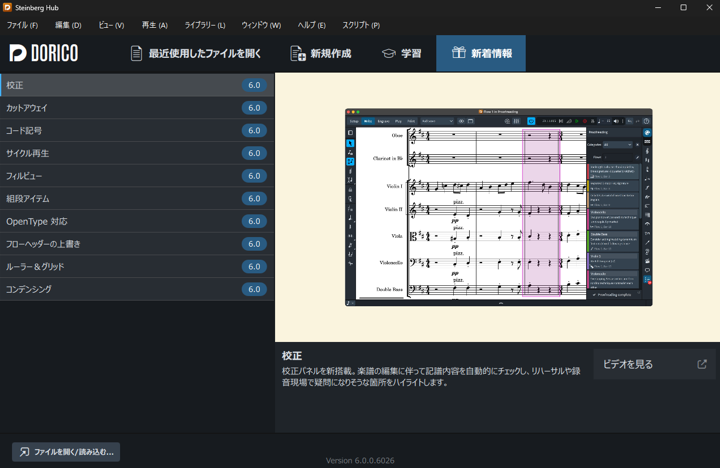
Task: Click the proofreading screenshot preview
Action: 499,207
